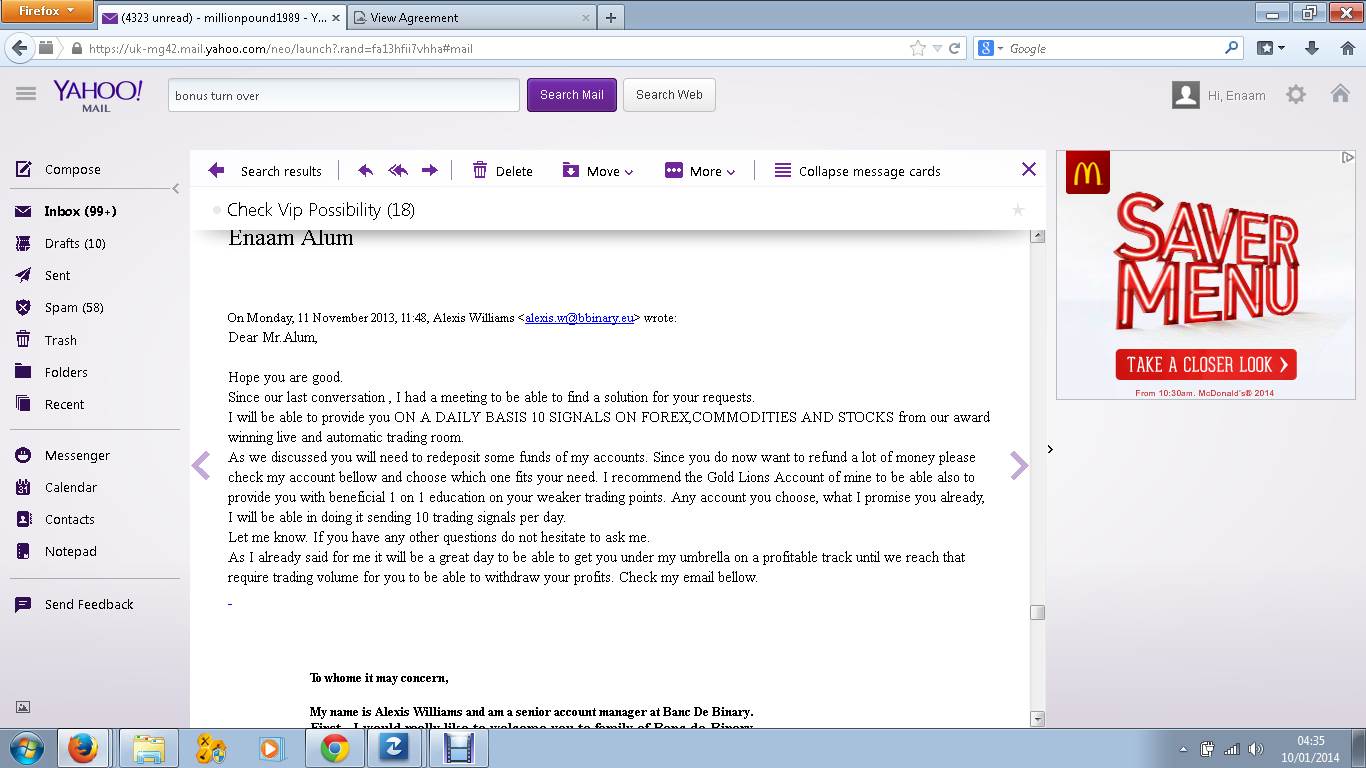Open Firefox bookmarks menu icon
1366x768 pixels.
[1270, 48]
